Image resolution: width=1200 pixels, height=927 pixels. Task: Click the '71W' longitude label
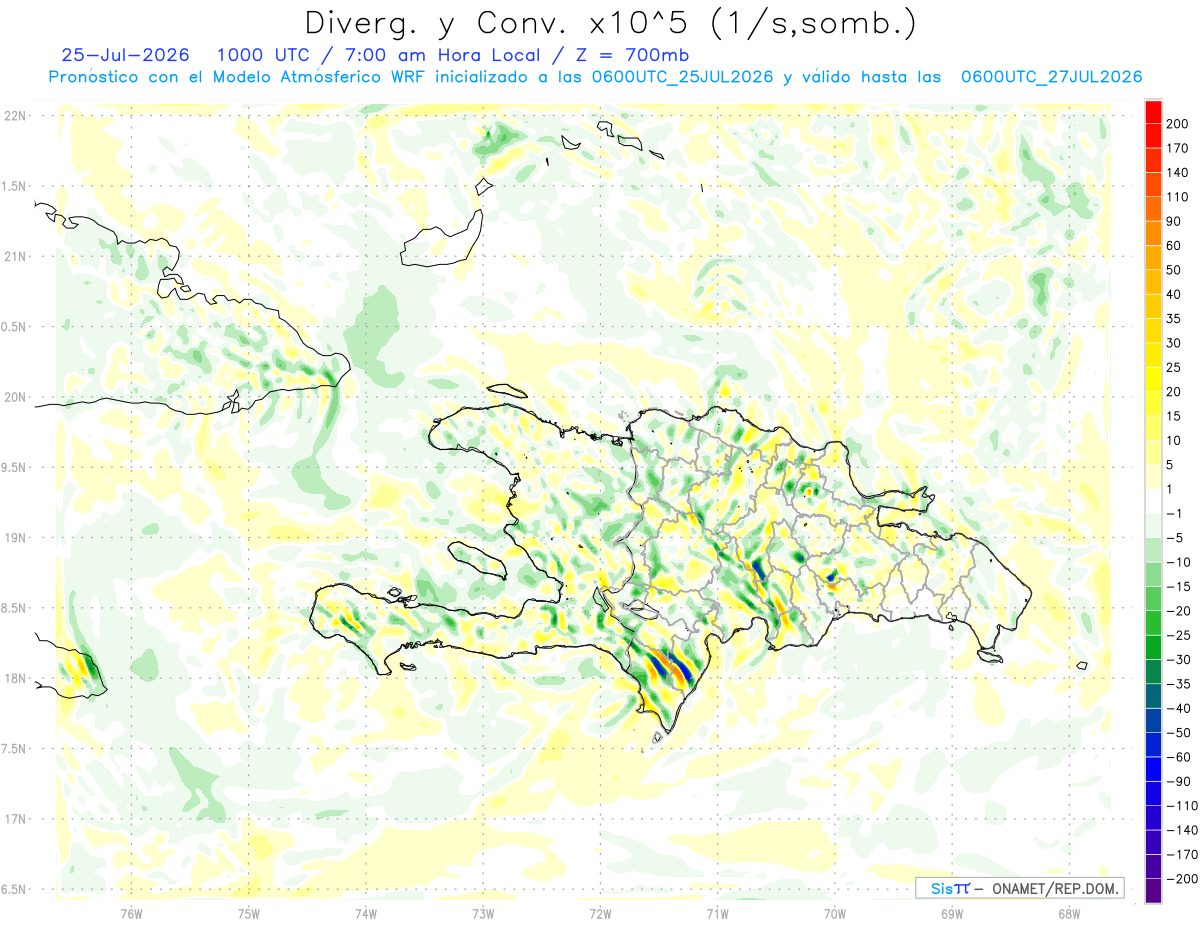(717, 913)
